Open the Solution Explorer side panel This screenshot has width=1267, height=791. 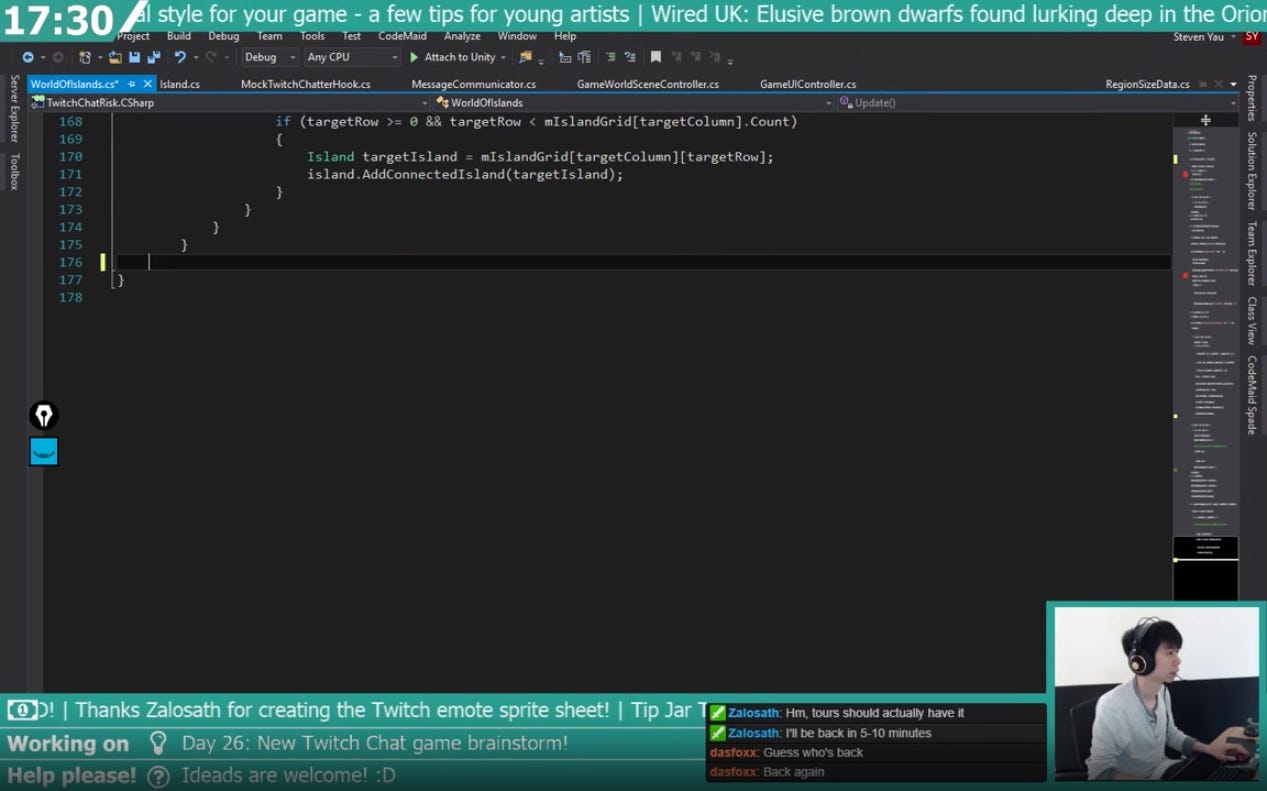[1251, 171]
